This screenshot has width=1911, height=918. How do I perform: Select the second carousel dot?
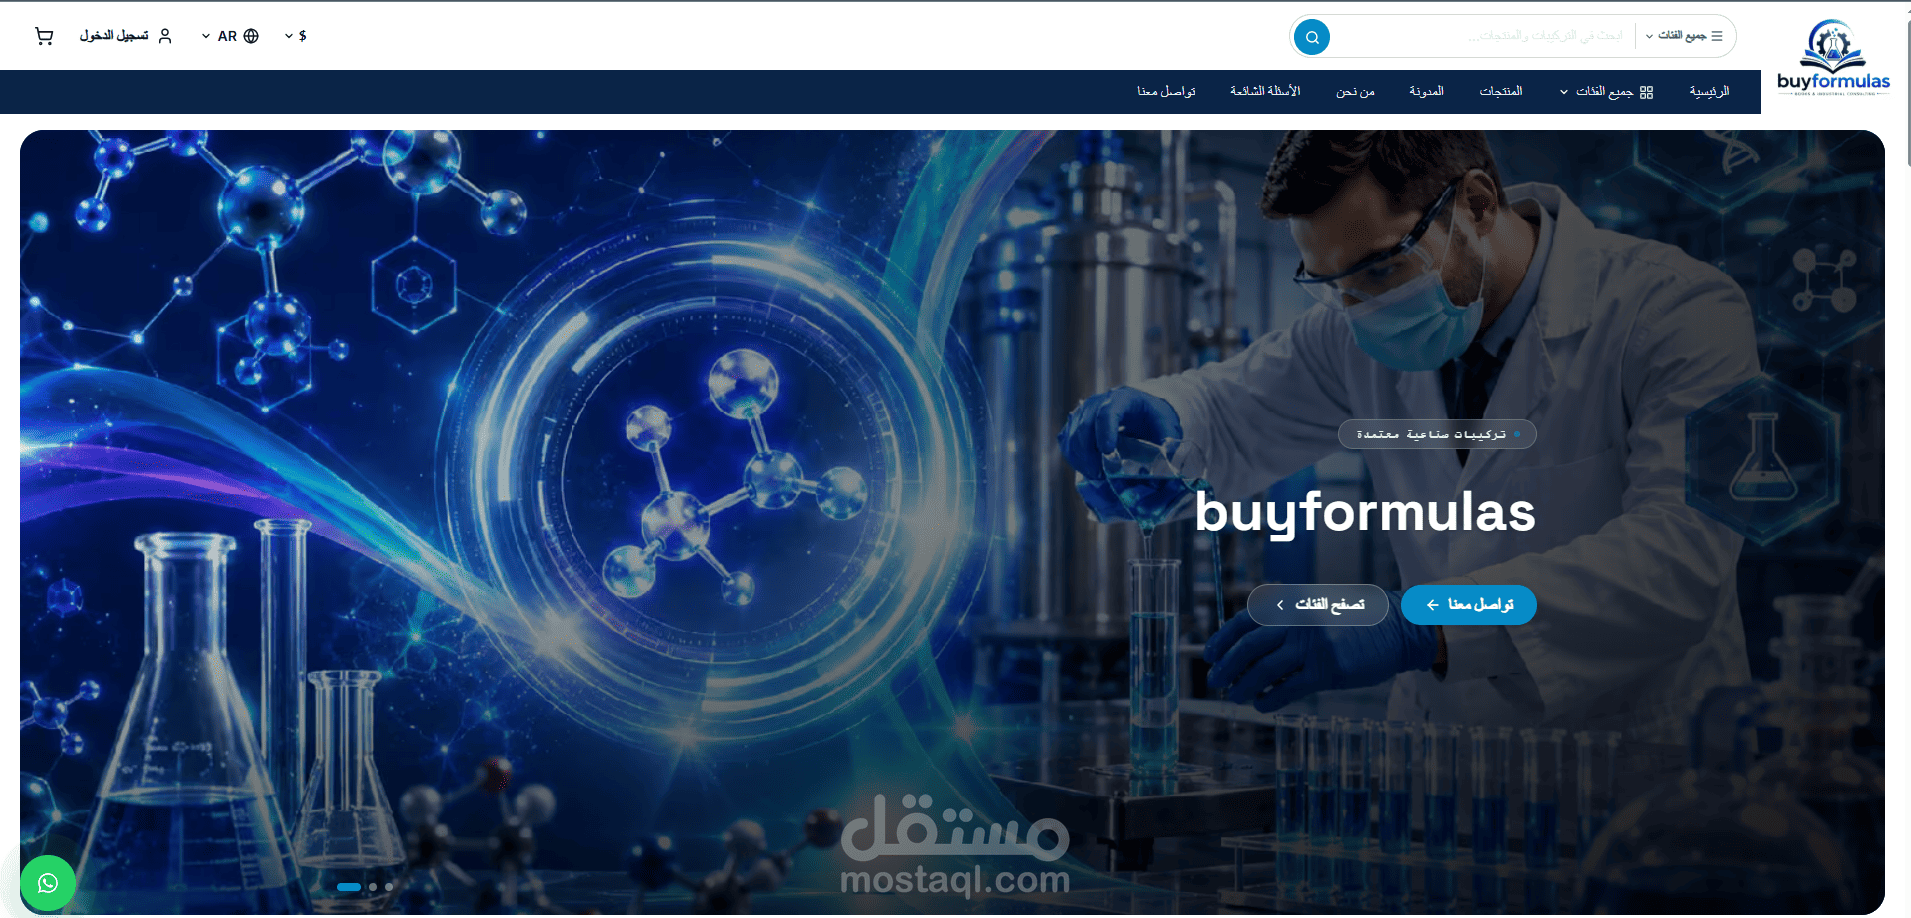373,887
